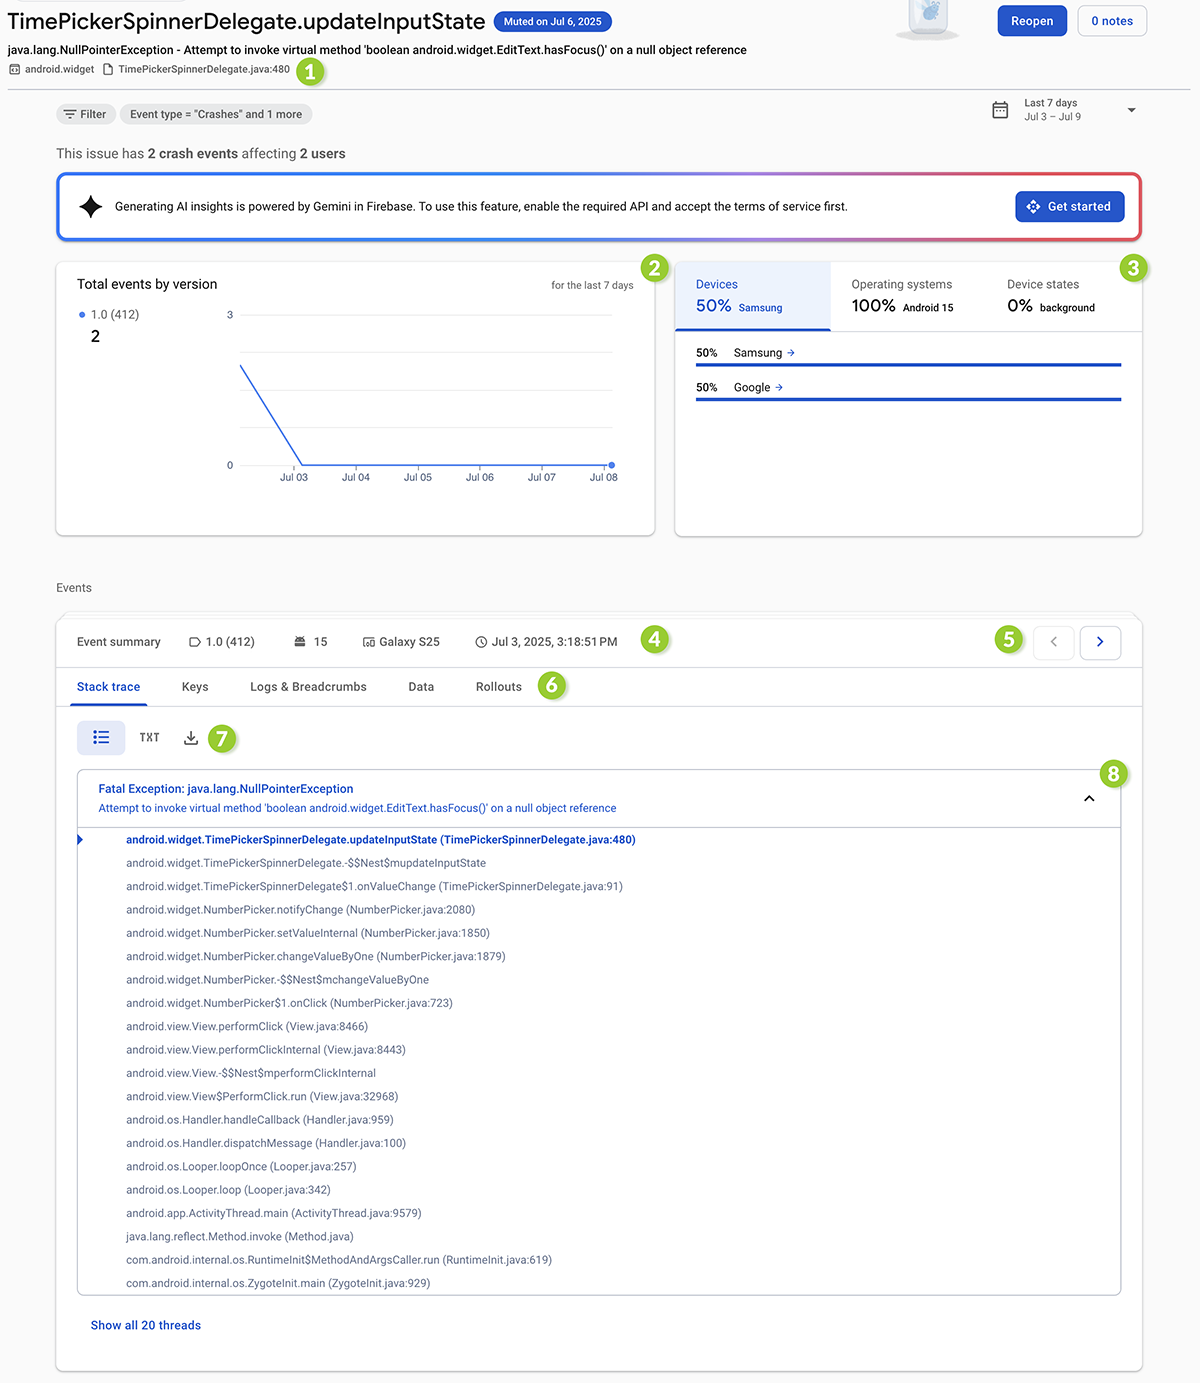Switch to the Logs & Breadcrumbs tab

point(308,687)
